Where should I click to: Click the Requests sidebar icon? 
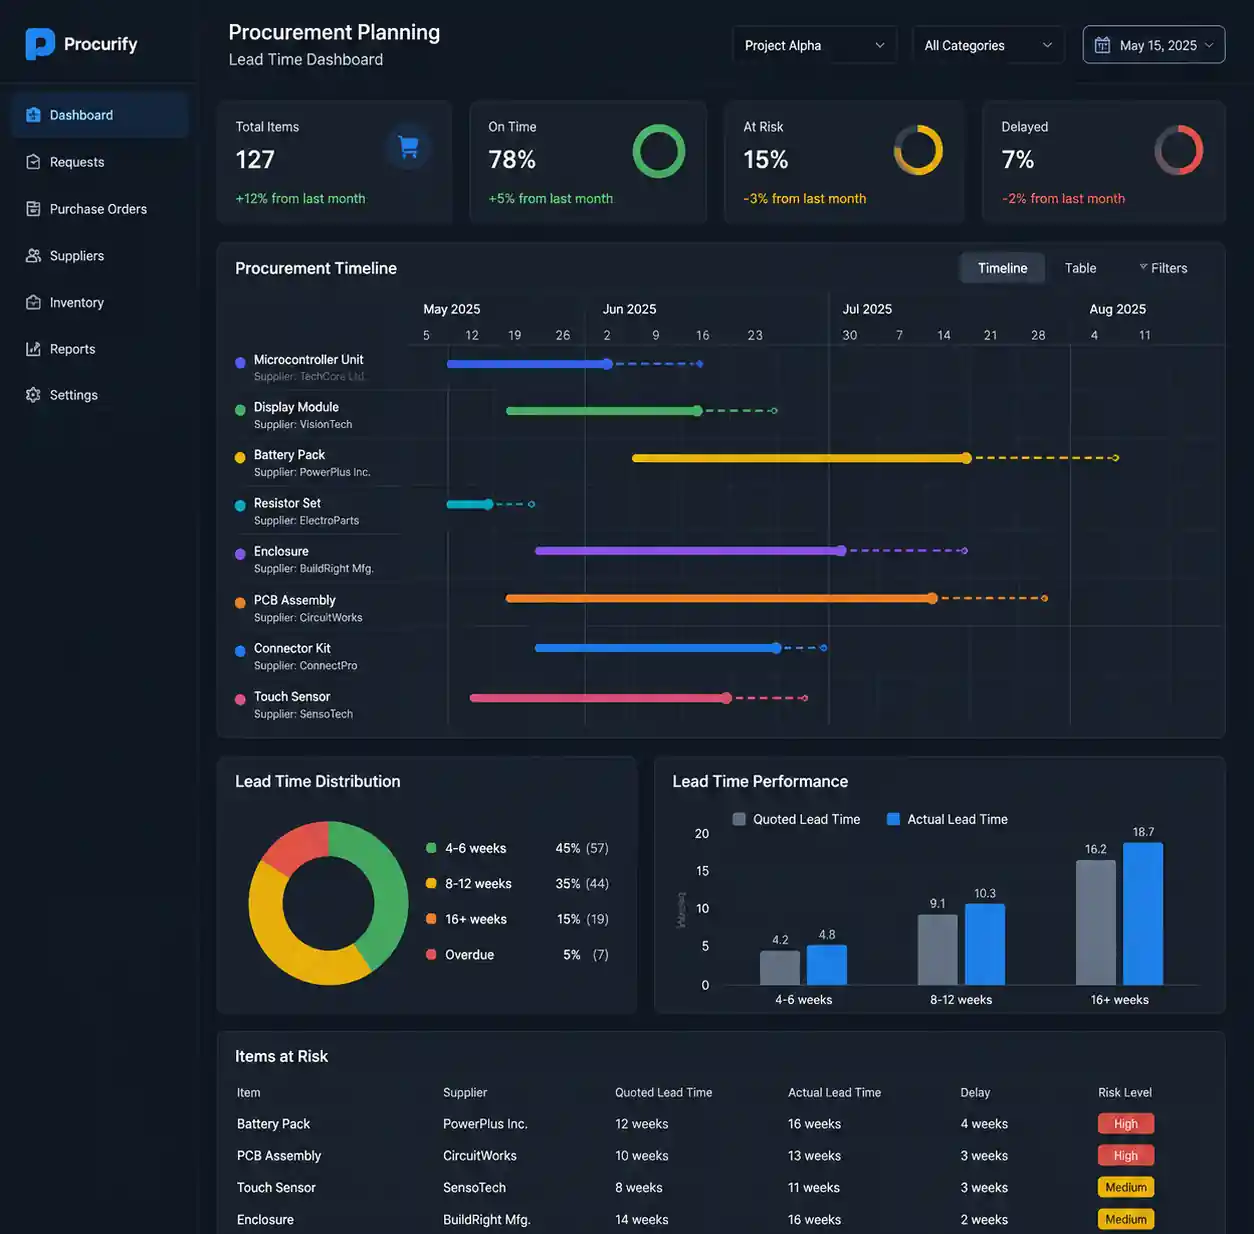tap(33, 162)
